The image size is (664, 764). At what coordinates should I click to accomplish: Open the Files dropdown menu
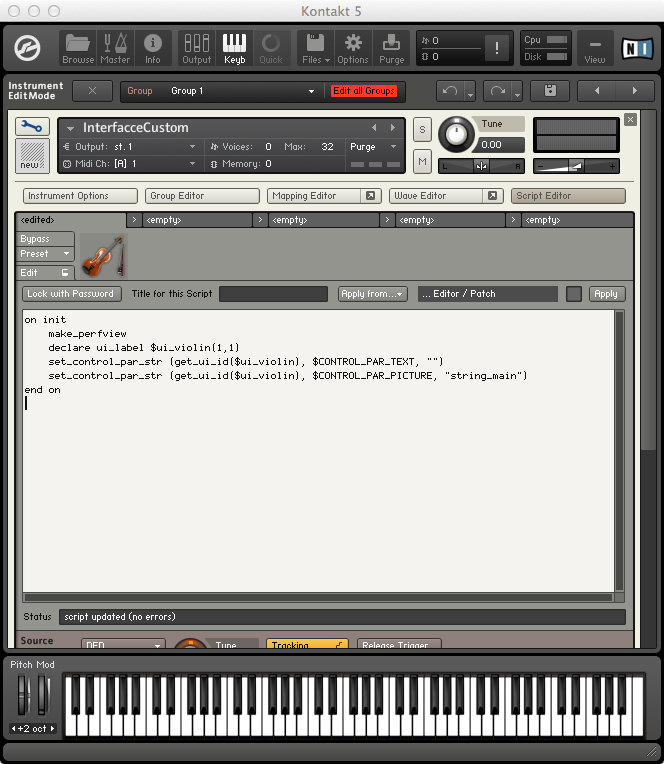click(x=315, y=47)
